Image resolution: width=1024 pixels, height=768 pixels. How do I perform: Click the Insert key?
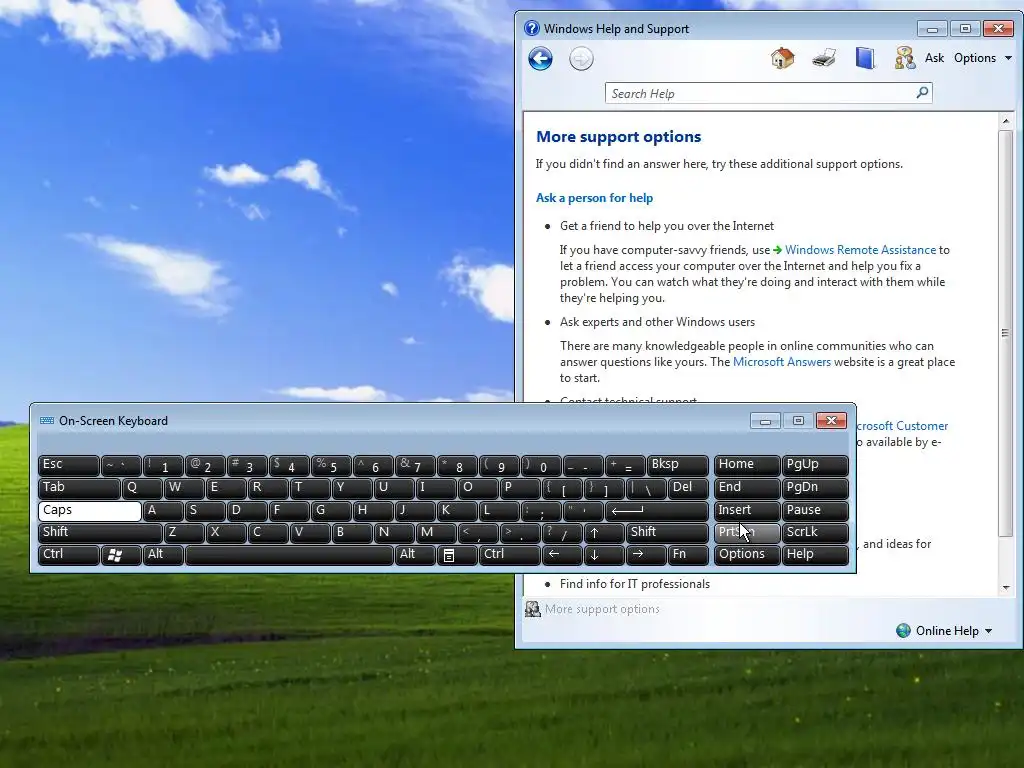[x=746, y=511]
